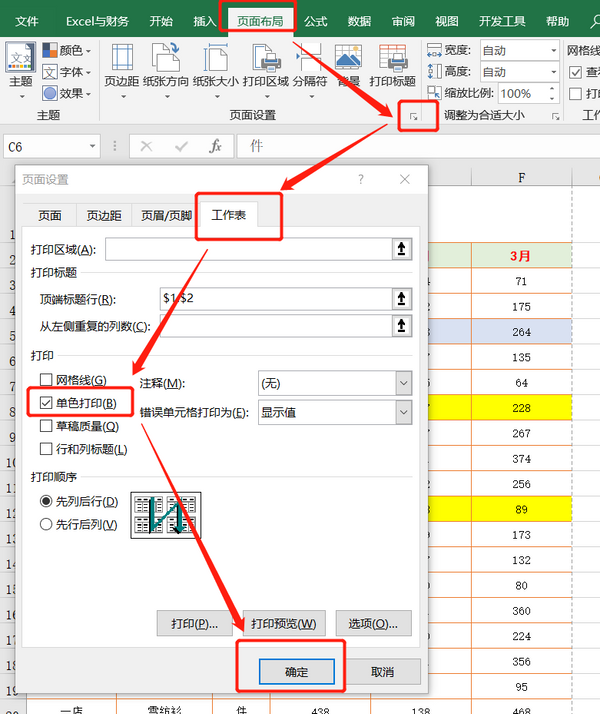Click the 选项(O)... button
Viewport: 600px width, 714px height.
373,623
